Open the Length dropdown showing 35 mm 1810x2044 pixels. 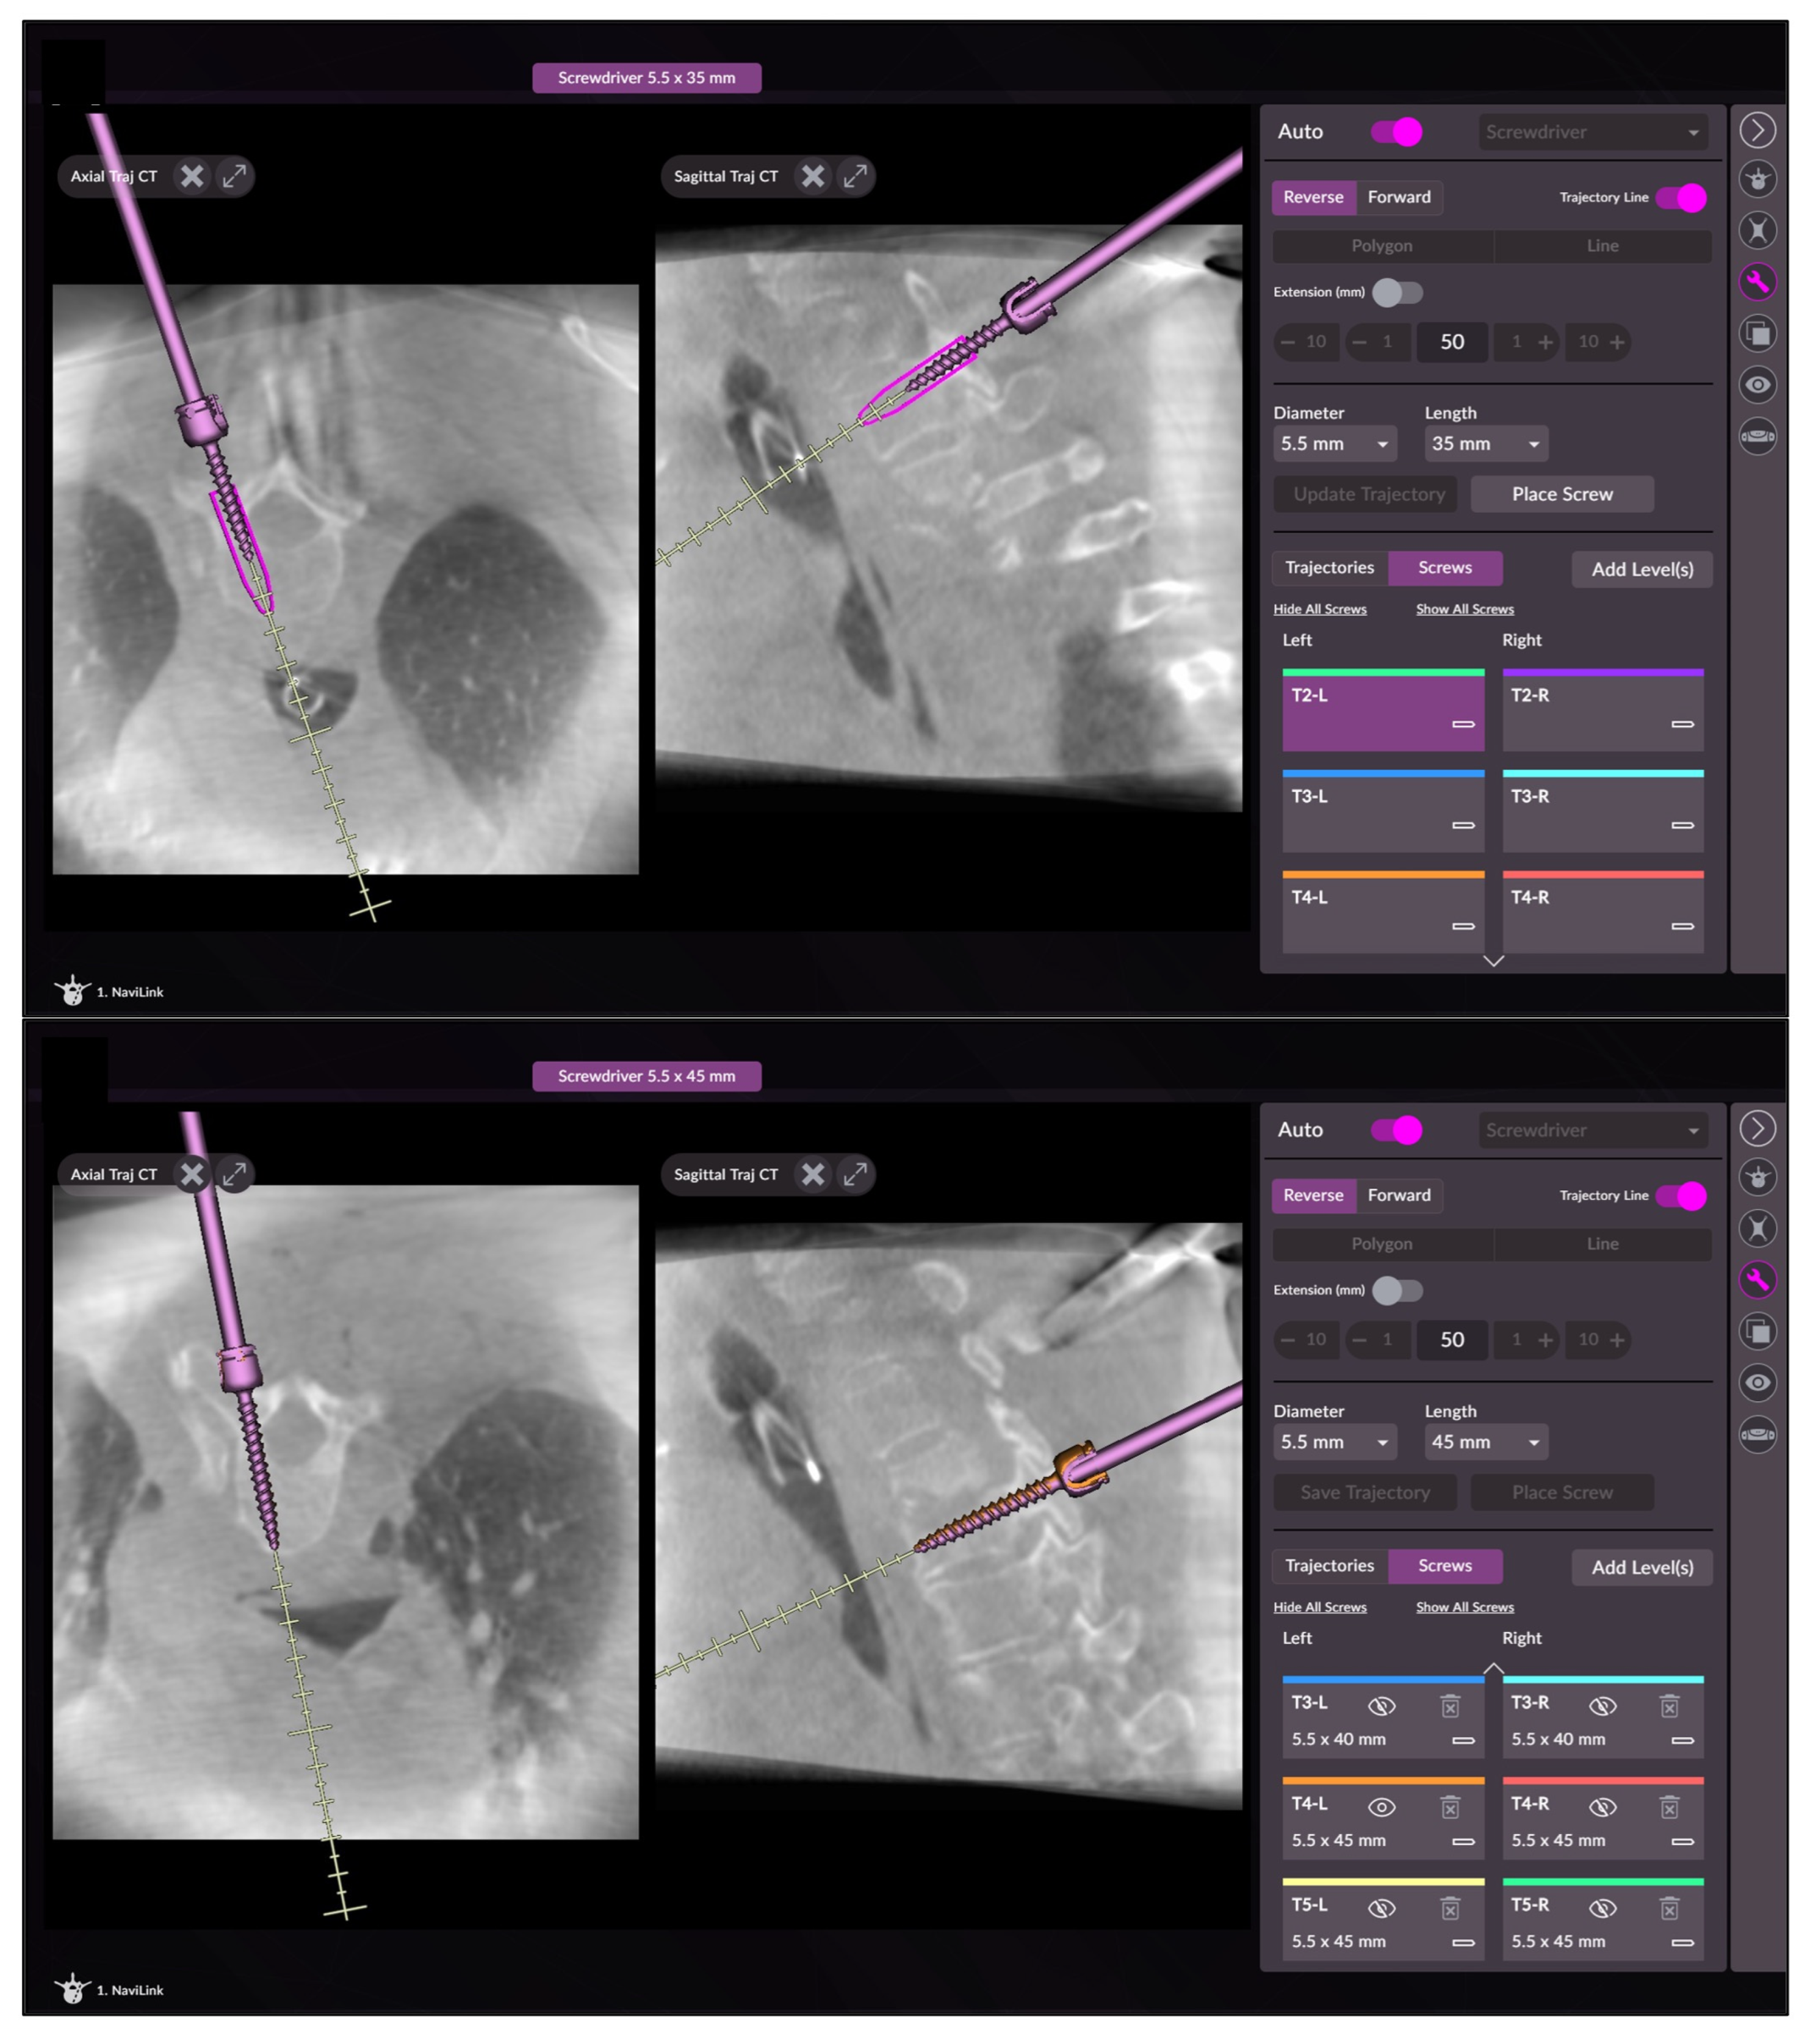[x=1485, y=443]
